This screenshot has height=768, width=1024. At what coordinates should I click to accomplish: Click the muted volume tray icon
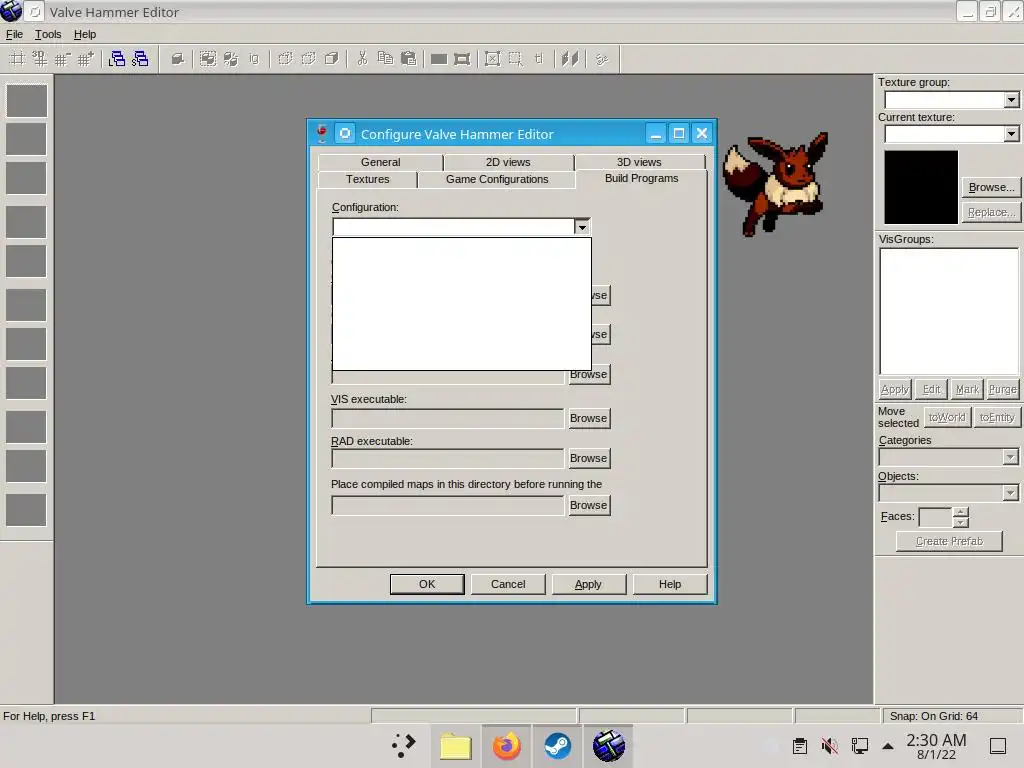click(x=829, y=746)
